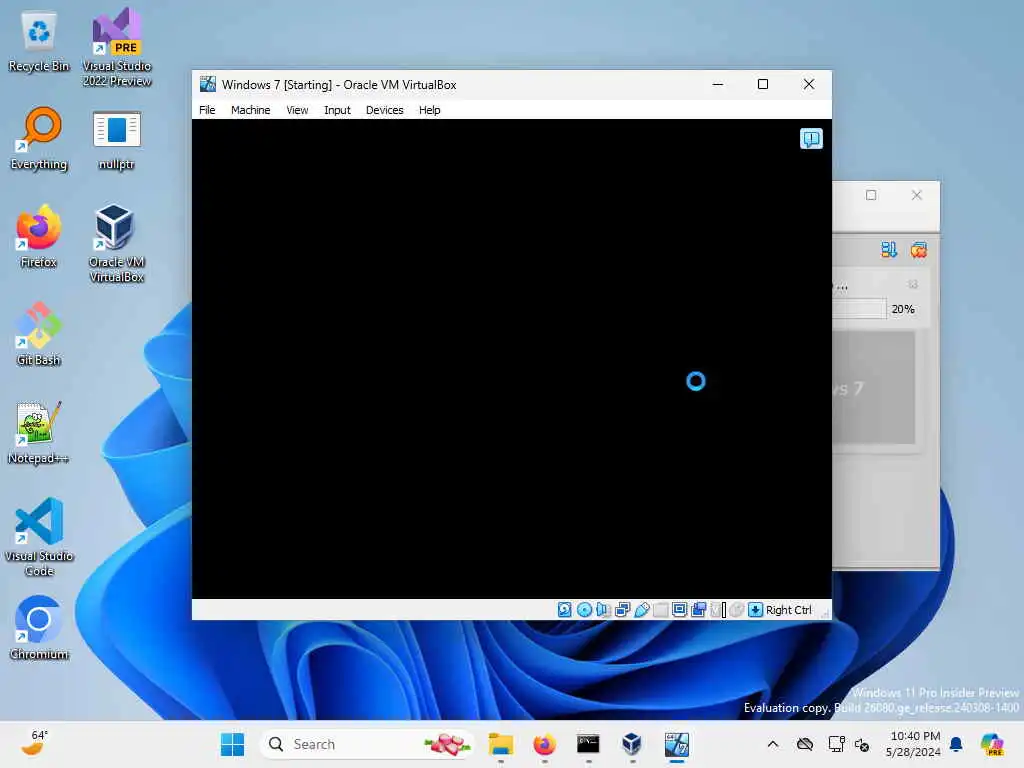Click the display indicator in status bar

[x=679, y=610]
